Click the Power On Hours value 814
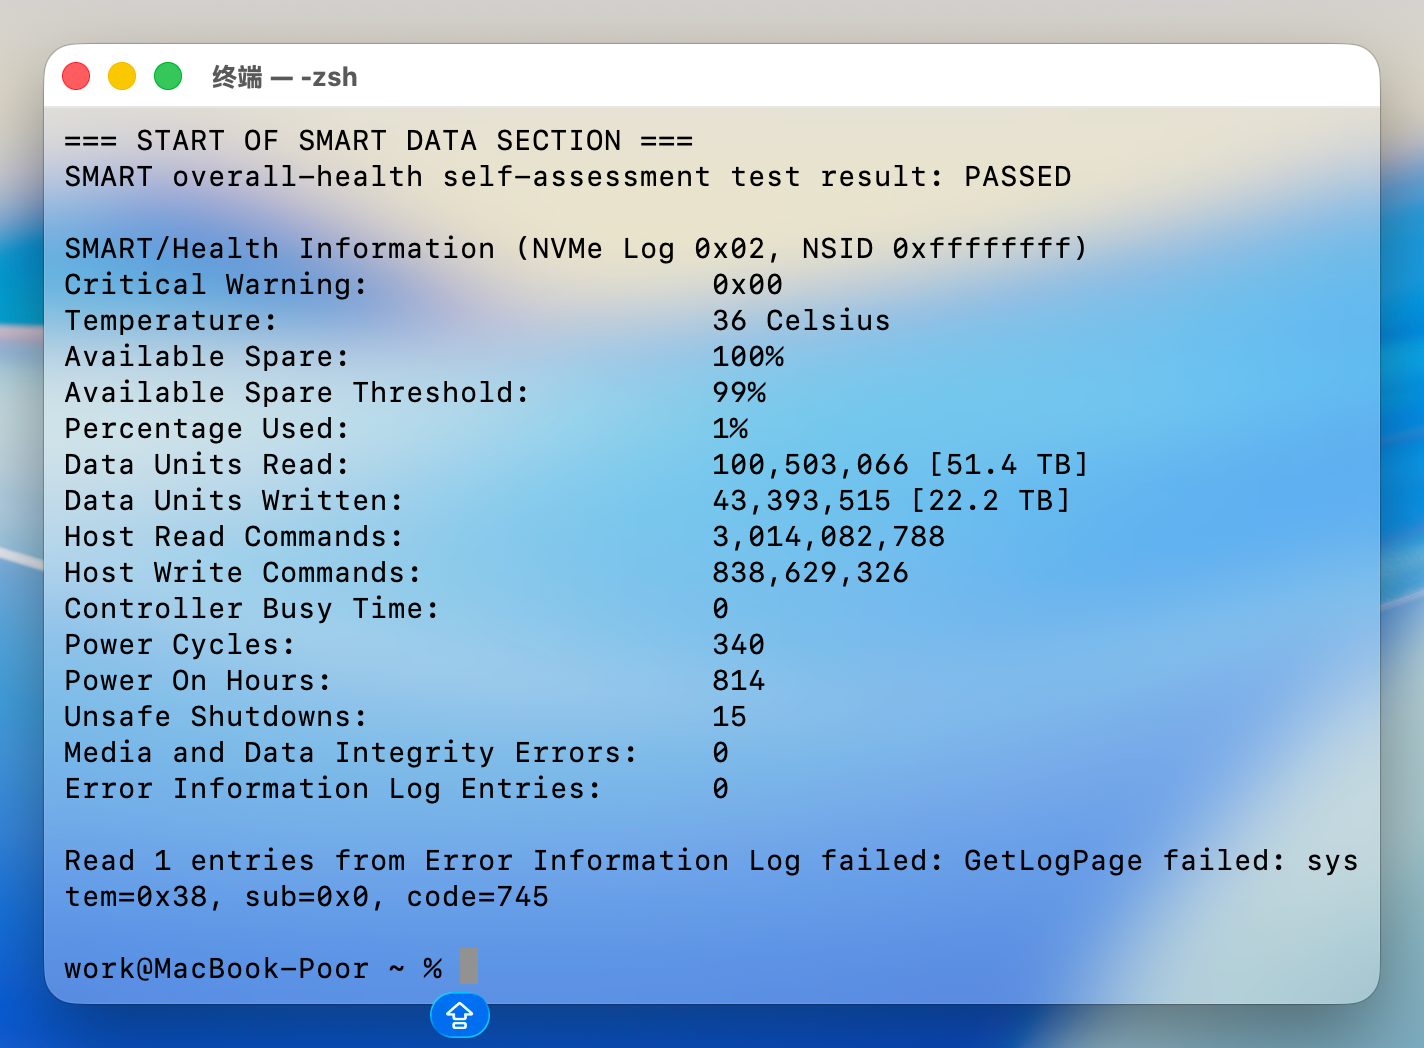The width and height of the screenshot is (1424, 1048). click(x=738, y=681)
